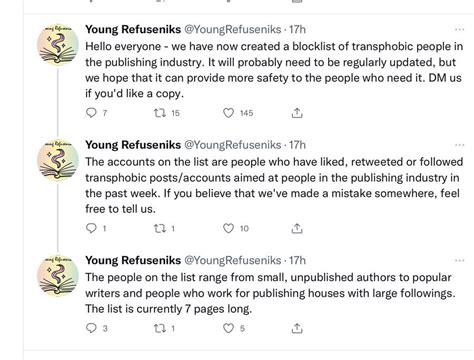Screen dimensions: 474x360
Task: Like the tweet with 145 likes
Action: (x=228, y=113)
